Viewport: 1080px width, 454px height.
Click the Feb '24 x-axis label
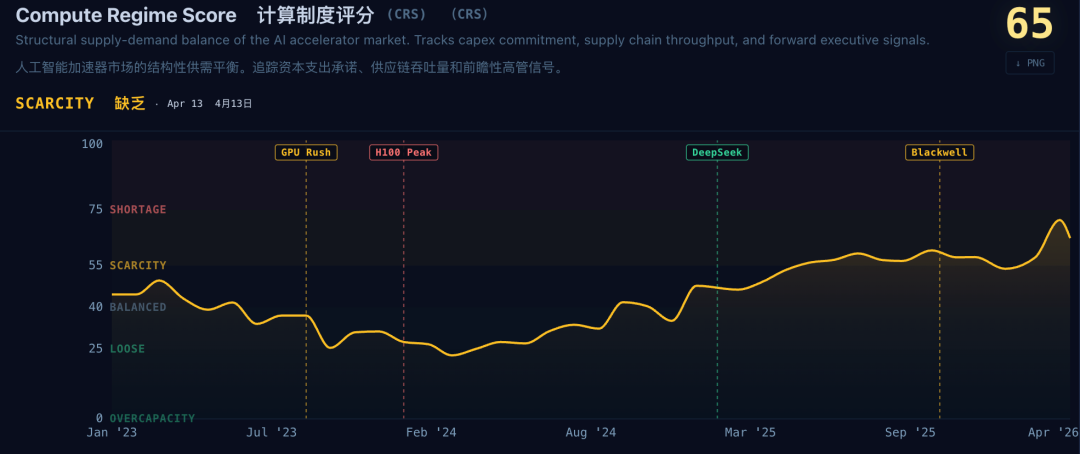point(432,433)
